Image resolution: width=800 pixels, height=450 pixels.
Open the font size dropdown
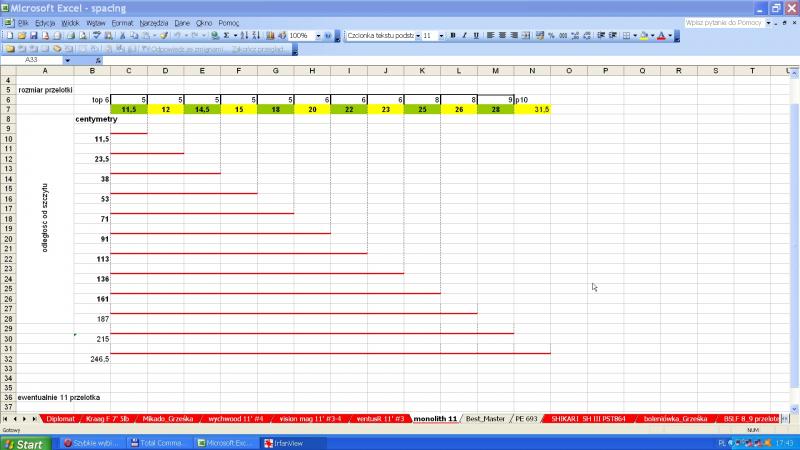click(x=440, y=35)
